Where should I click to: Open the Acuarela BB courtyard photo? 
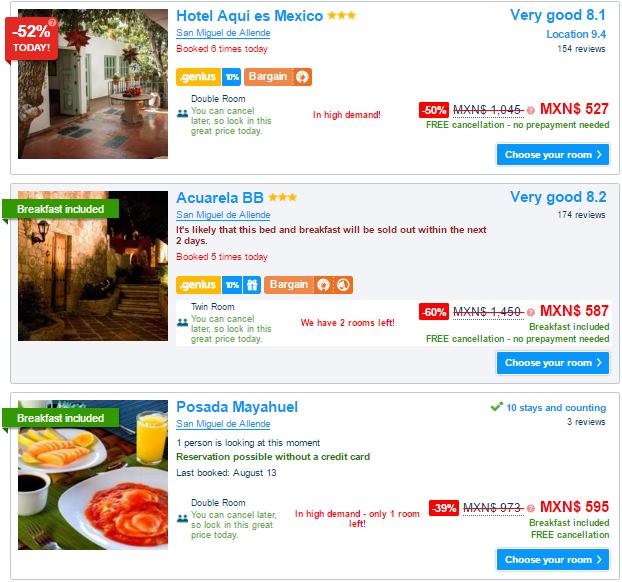click(93, 266)
